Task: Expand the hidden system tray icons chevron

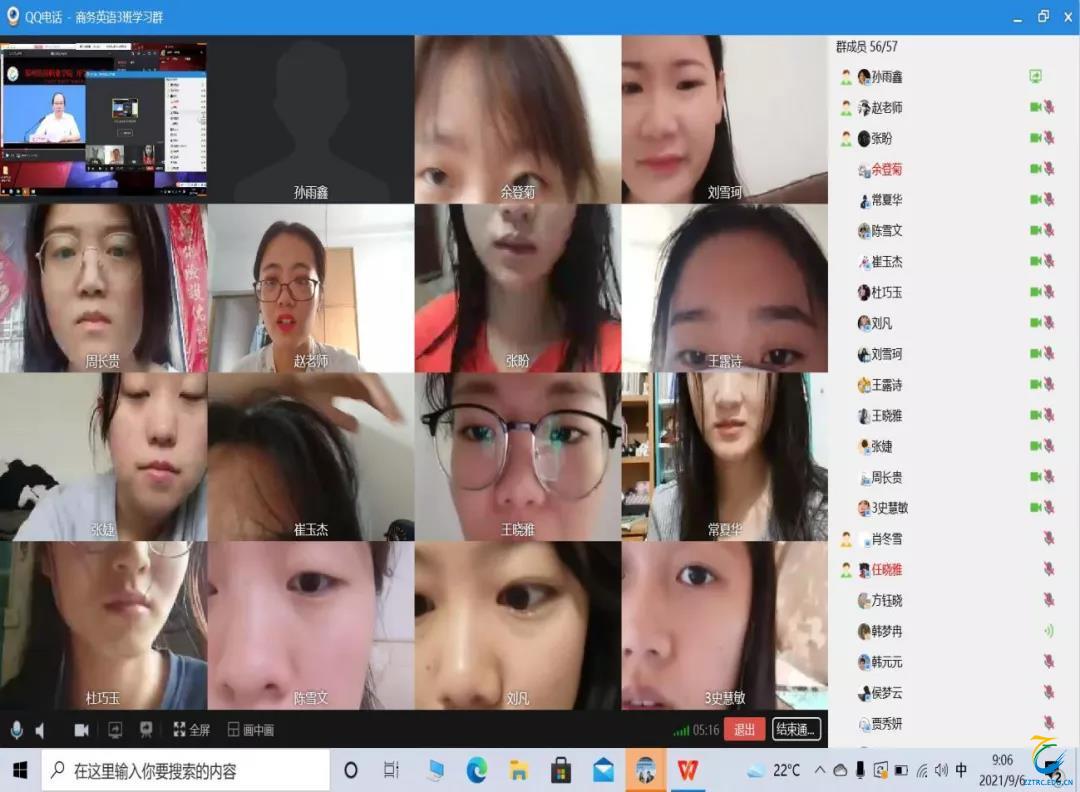Action: click(820, 771)
